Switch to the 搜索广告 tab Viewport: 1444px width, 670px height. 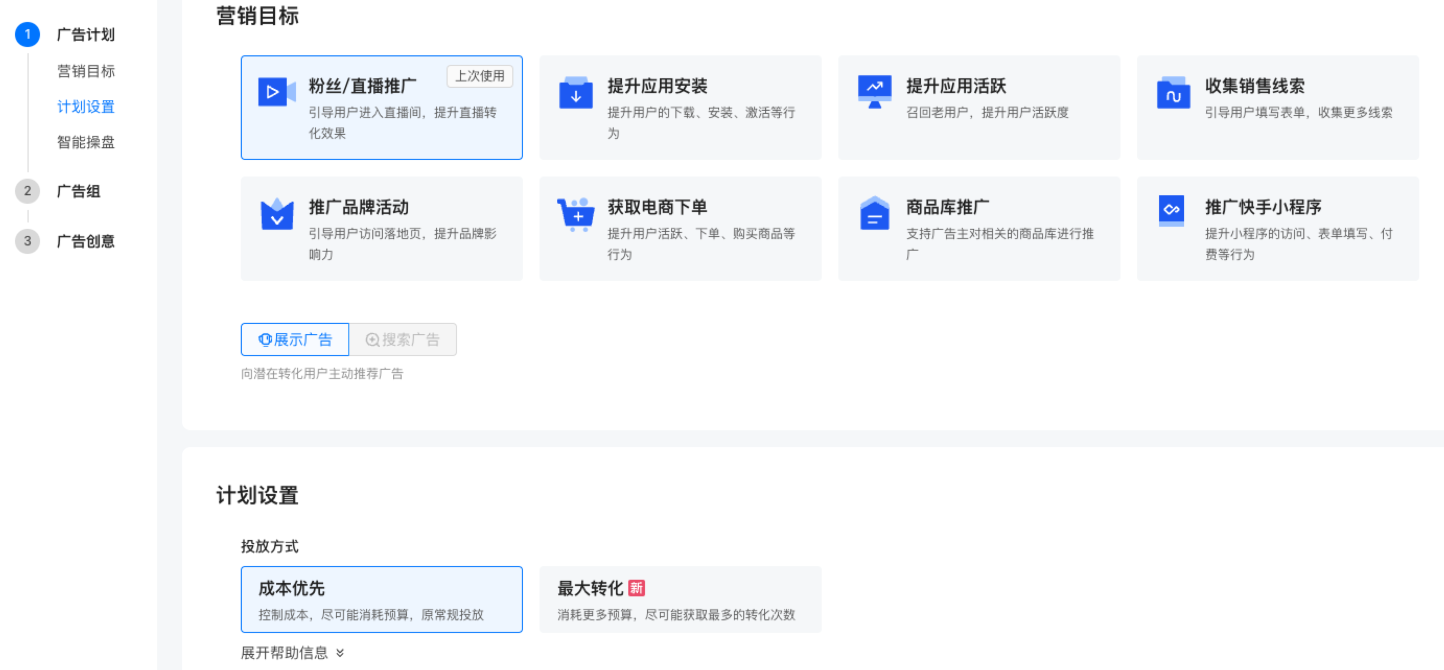[x=403, y=339]
